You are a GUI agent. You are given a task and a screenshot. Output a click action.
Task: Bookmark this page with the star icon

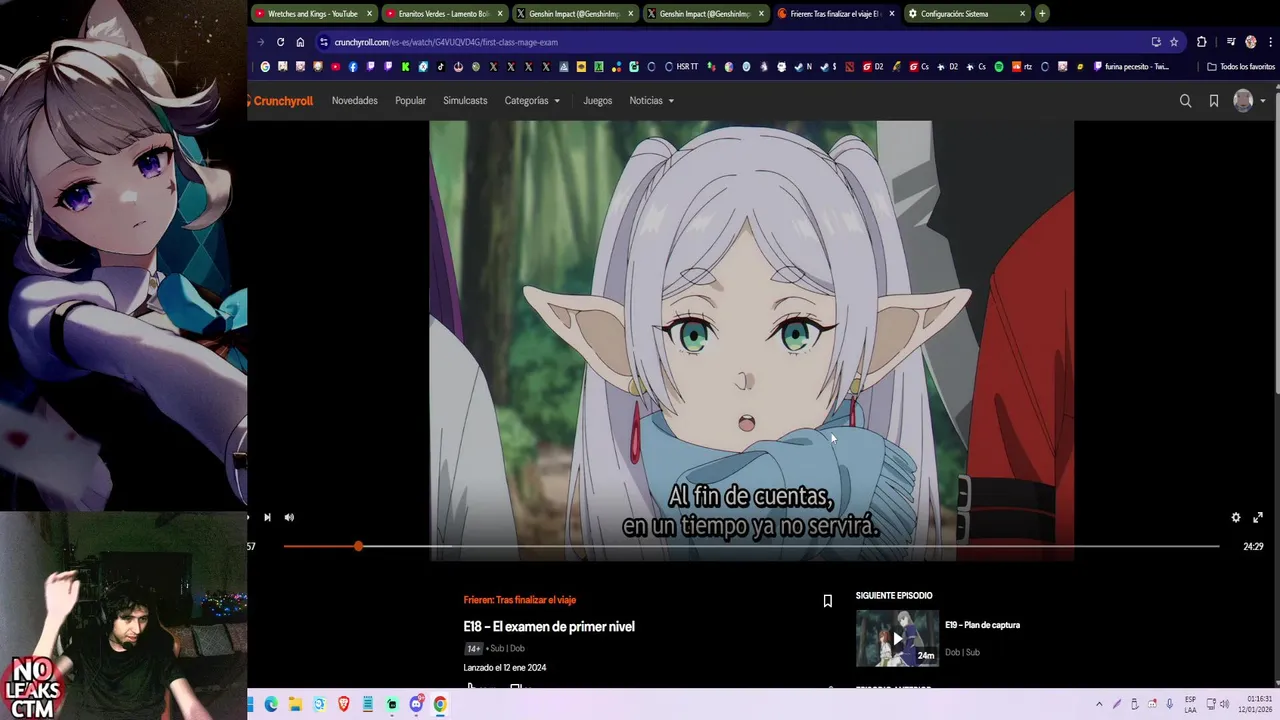[x=1174, y=42]
